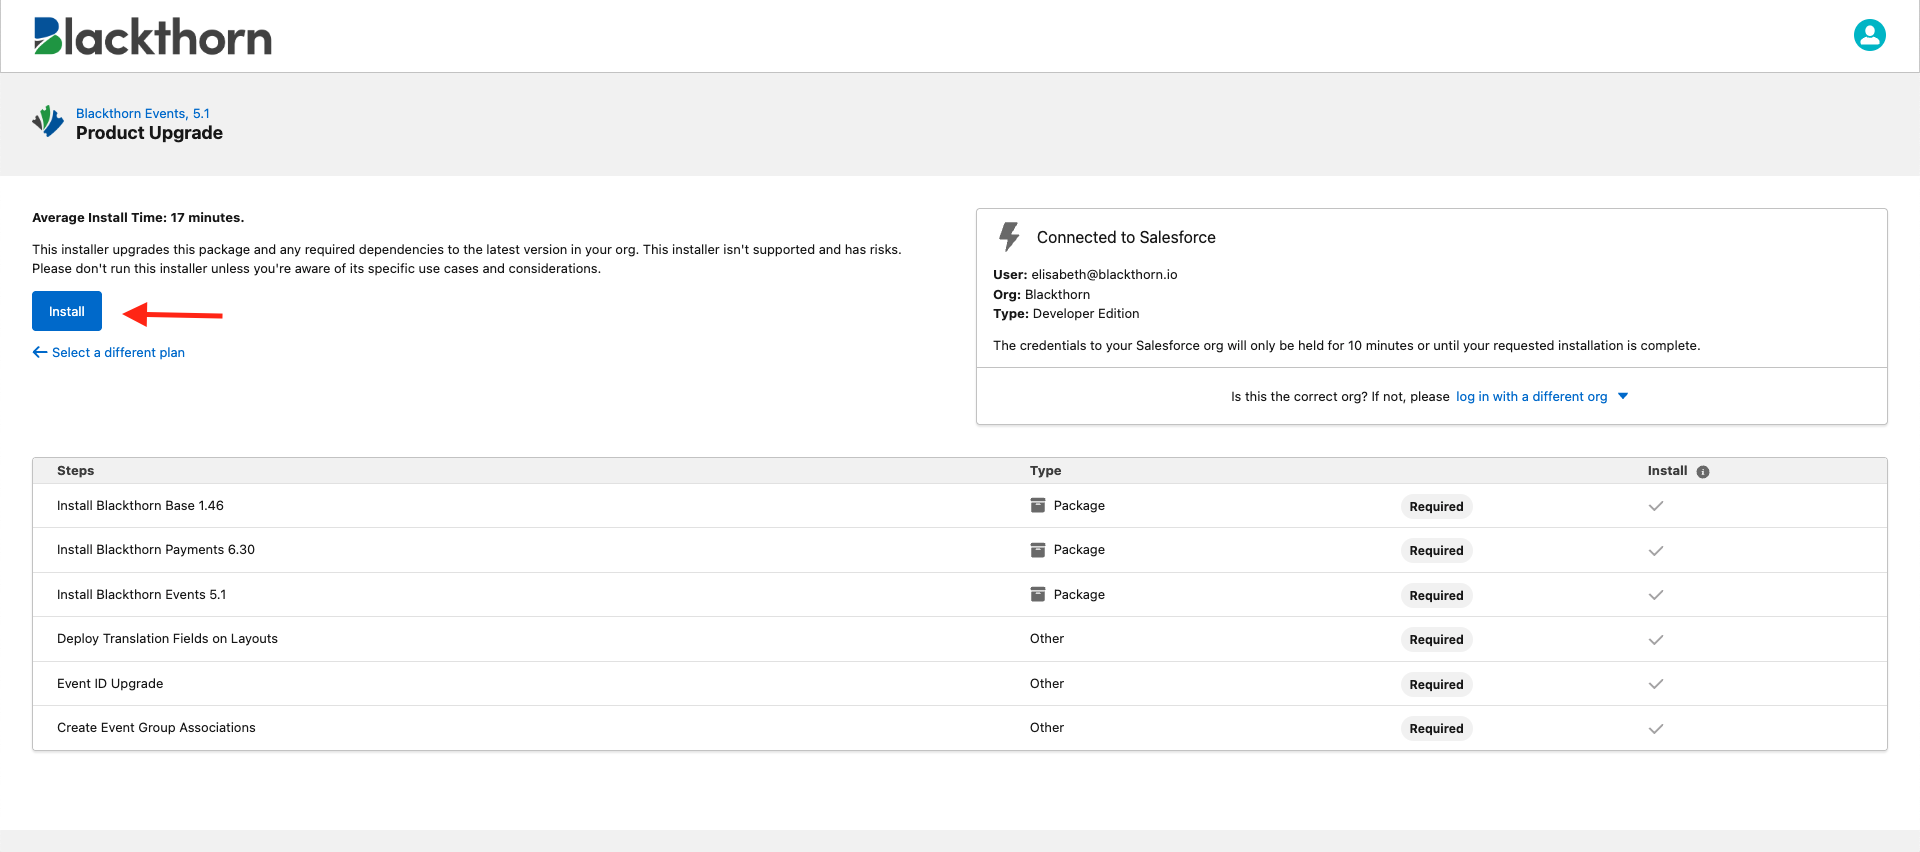The image size is (1920, 852).
Task: Click Package label for Blackthorn Events 5.1
Action: tap(1079, 595)
